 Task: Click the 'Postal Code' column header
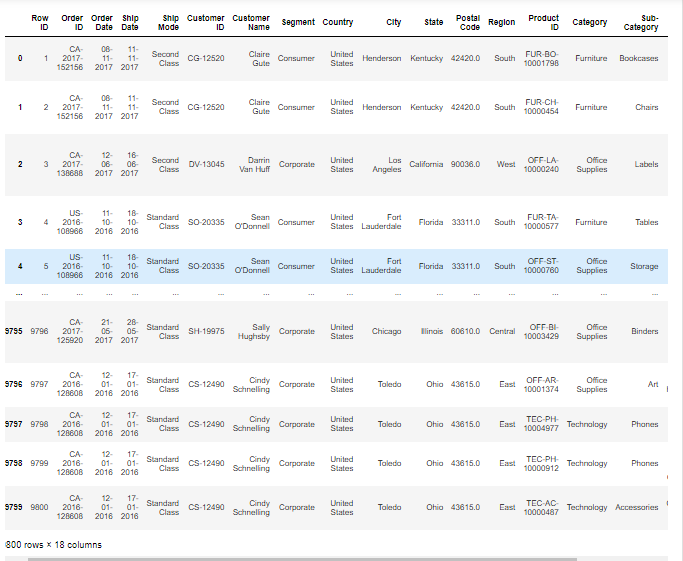(x=468, y=23)
